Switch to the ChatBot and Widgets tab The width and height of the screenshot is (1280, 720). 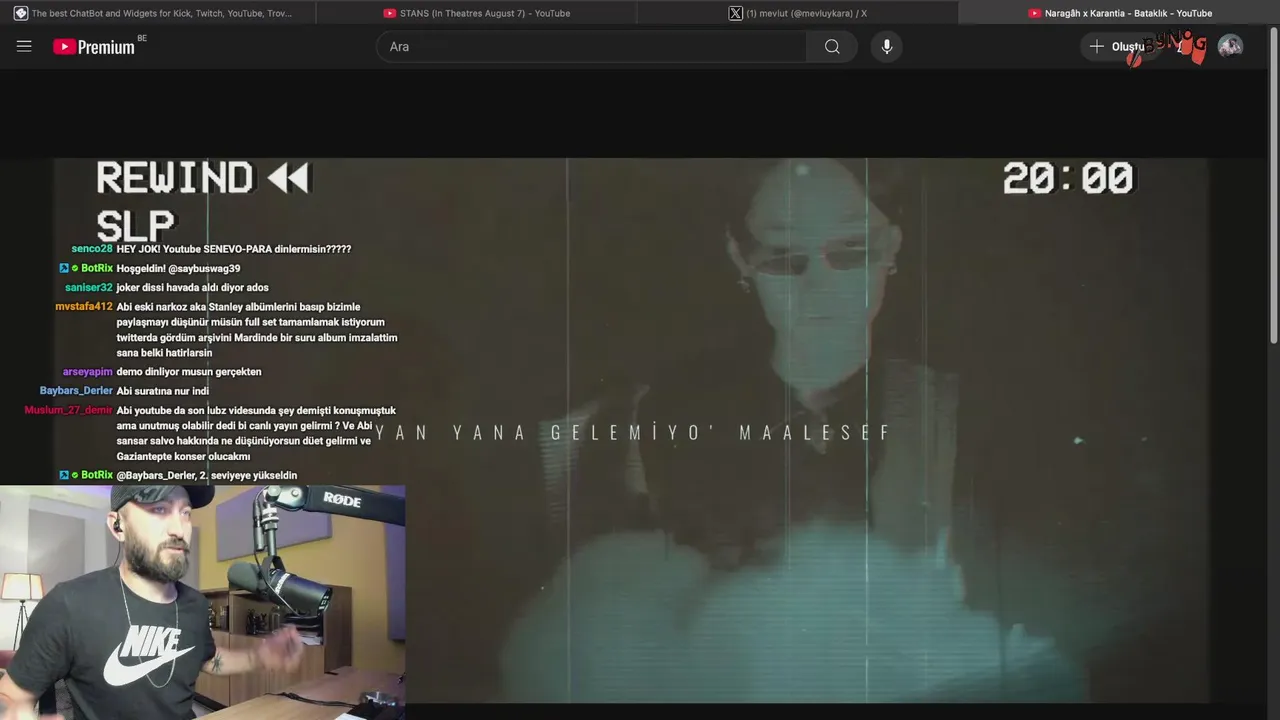coord(158,13)
